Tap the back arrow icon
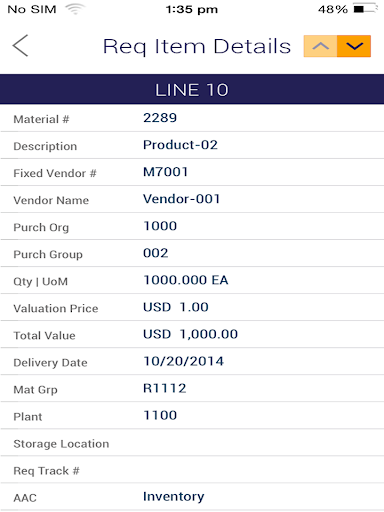The image size is (384, 512). click(20, 46)
